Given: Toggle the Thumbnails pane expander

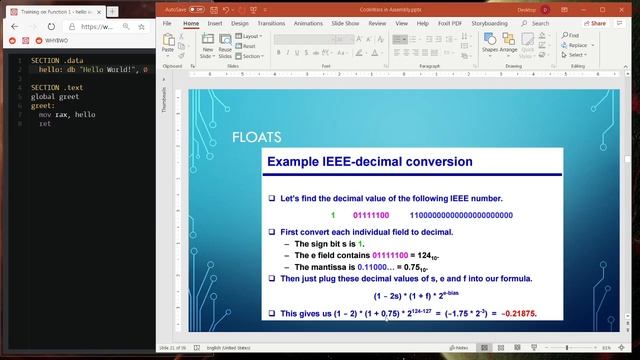Looking at the screenshot, I should [164, 79].
